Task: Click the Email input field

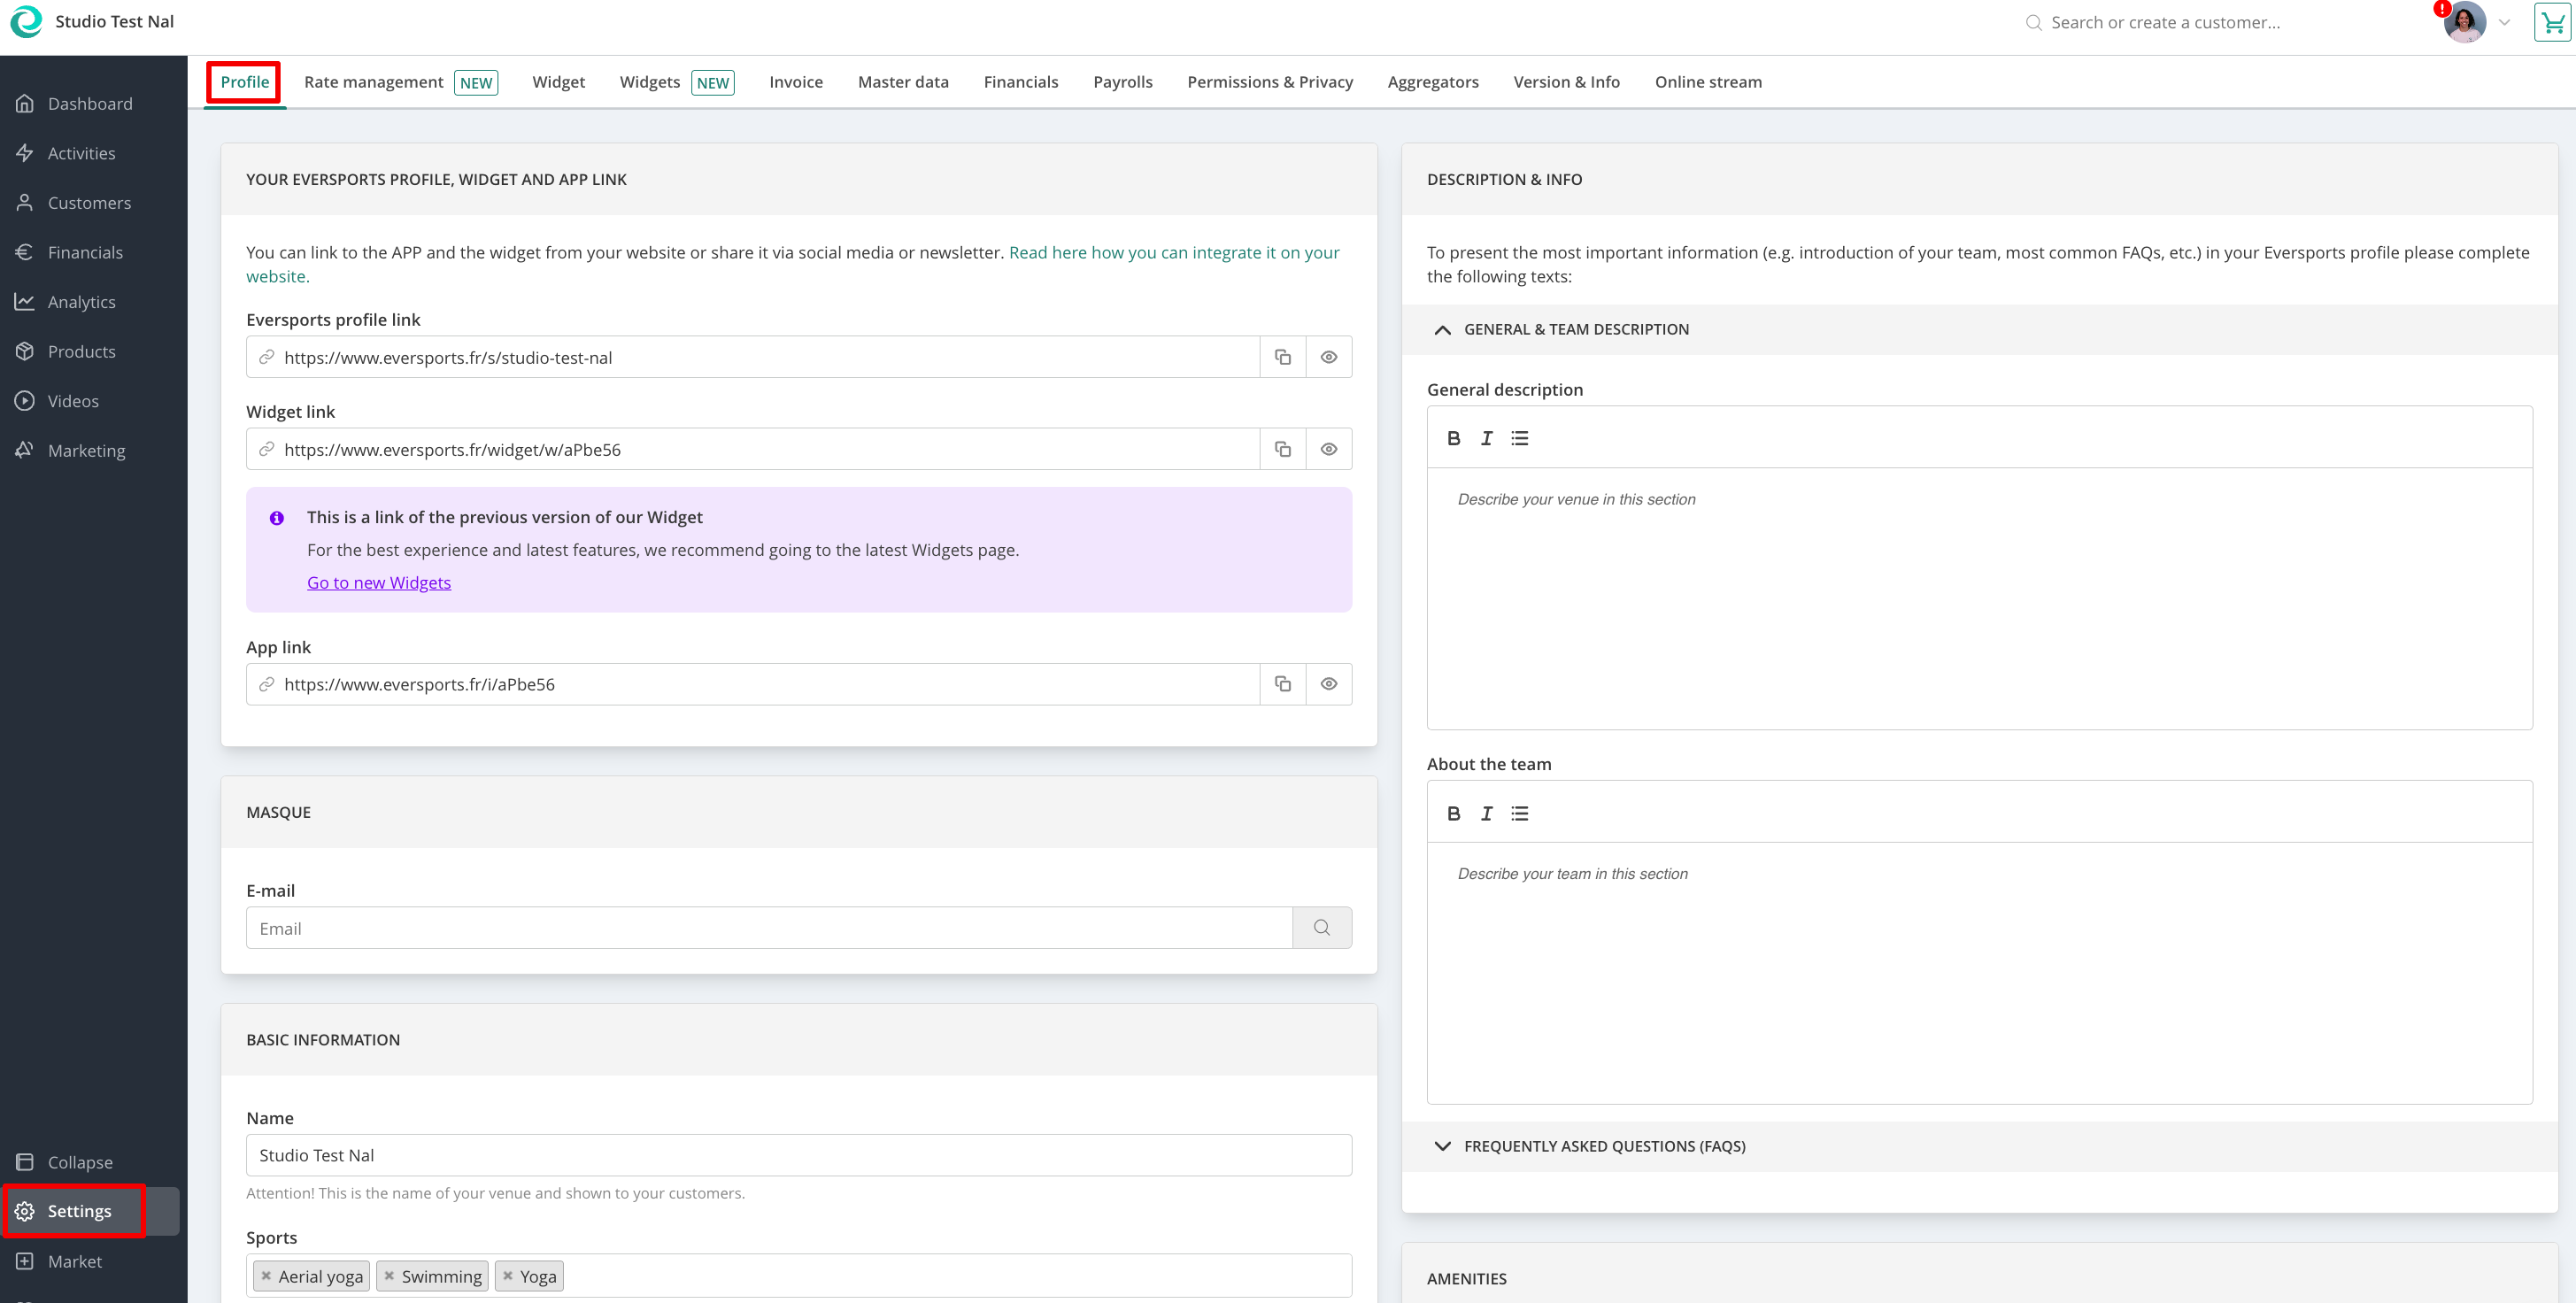Action: click(769, 928)
